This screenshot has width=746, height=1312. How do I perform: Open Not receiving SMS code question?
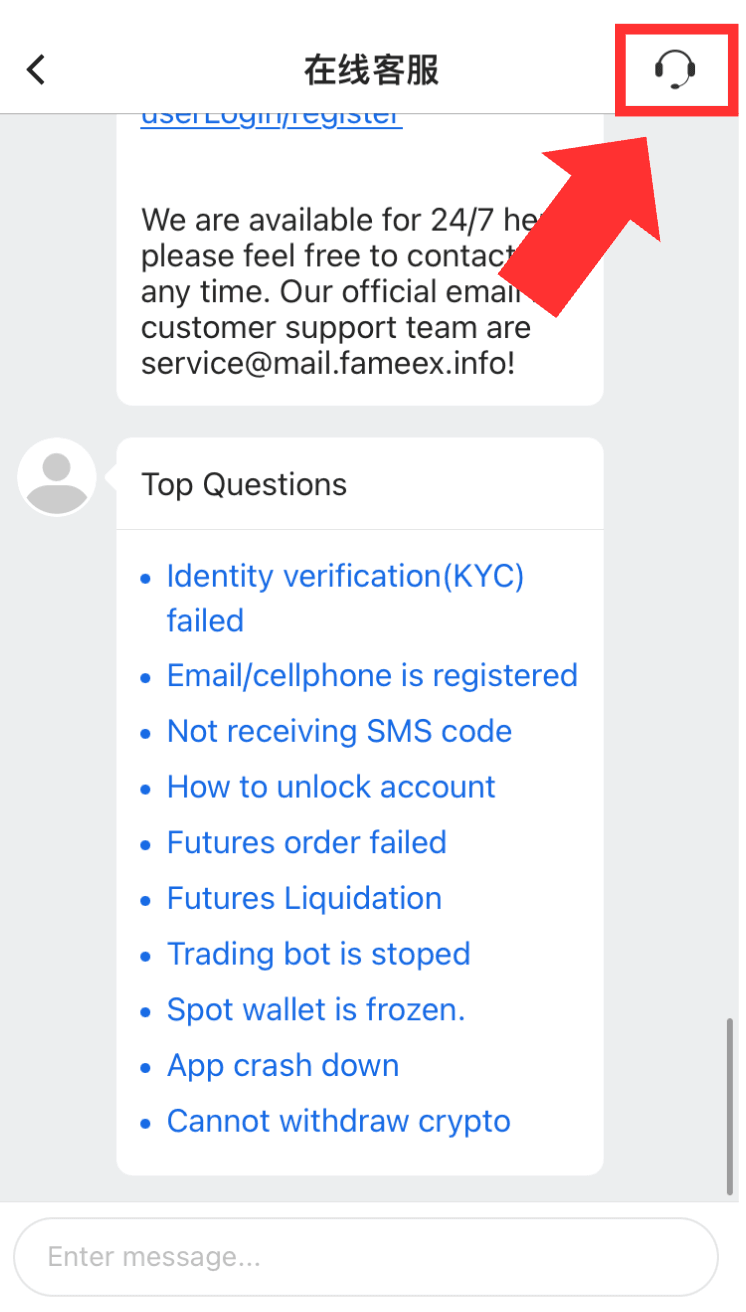tap(339, 731)
